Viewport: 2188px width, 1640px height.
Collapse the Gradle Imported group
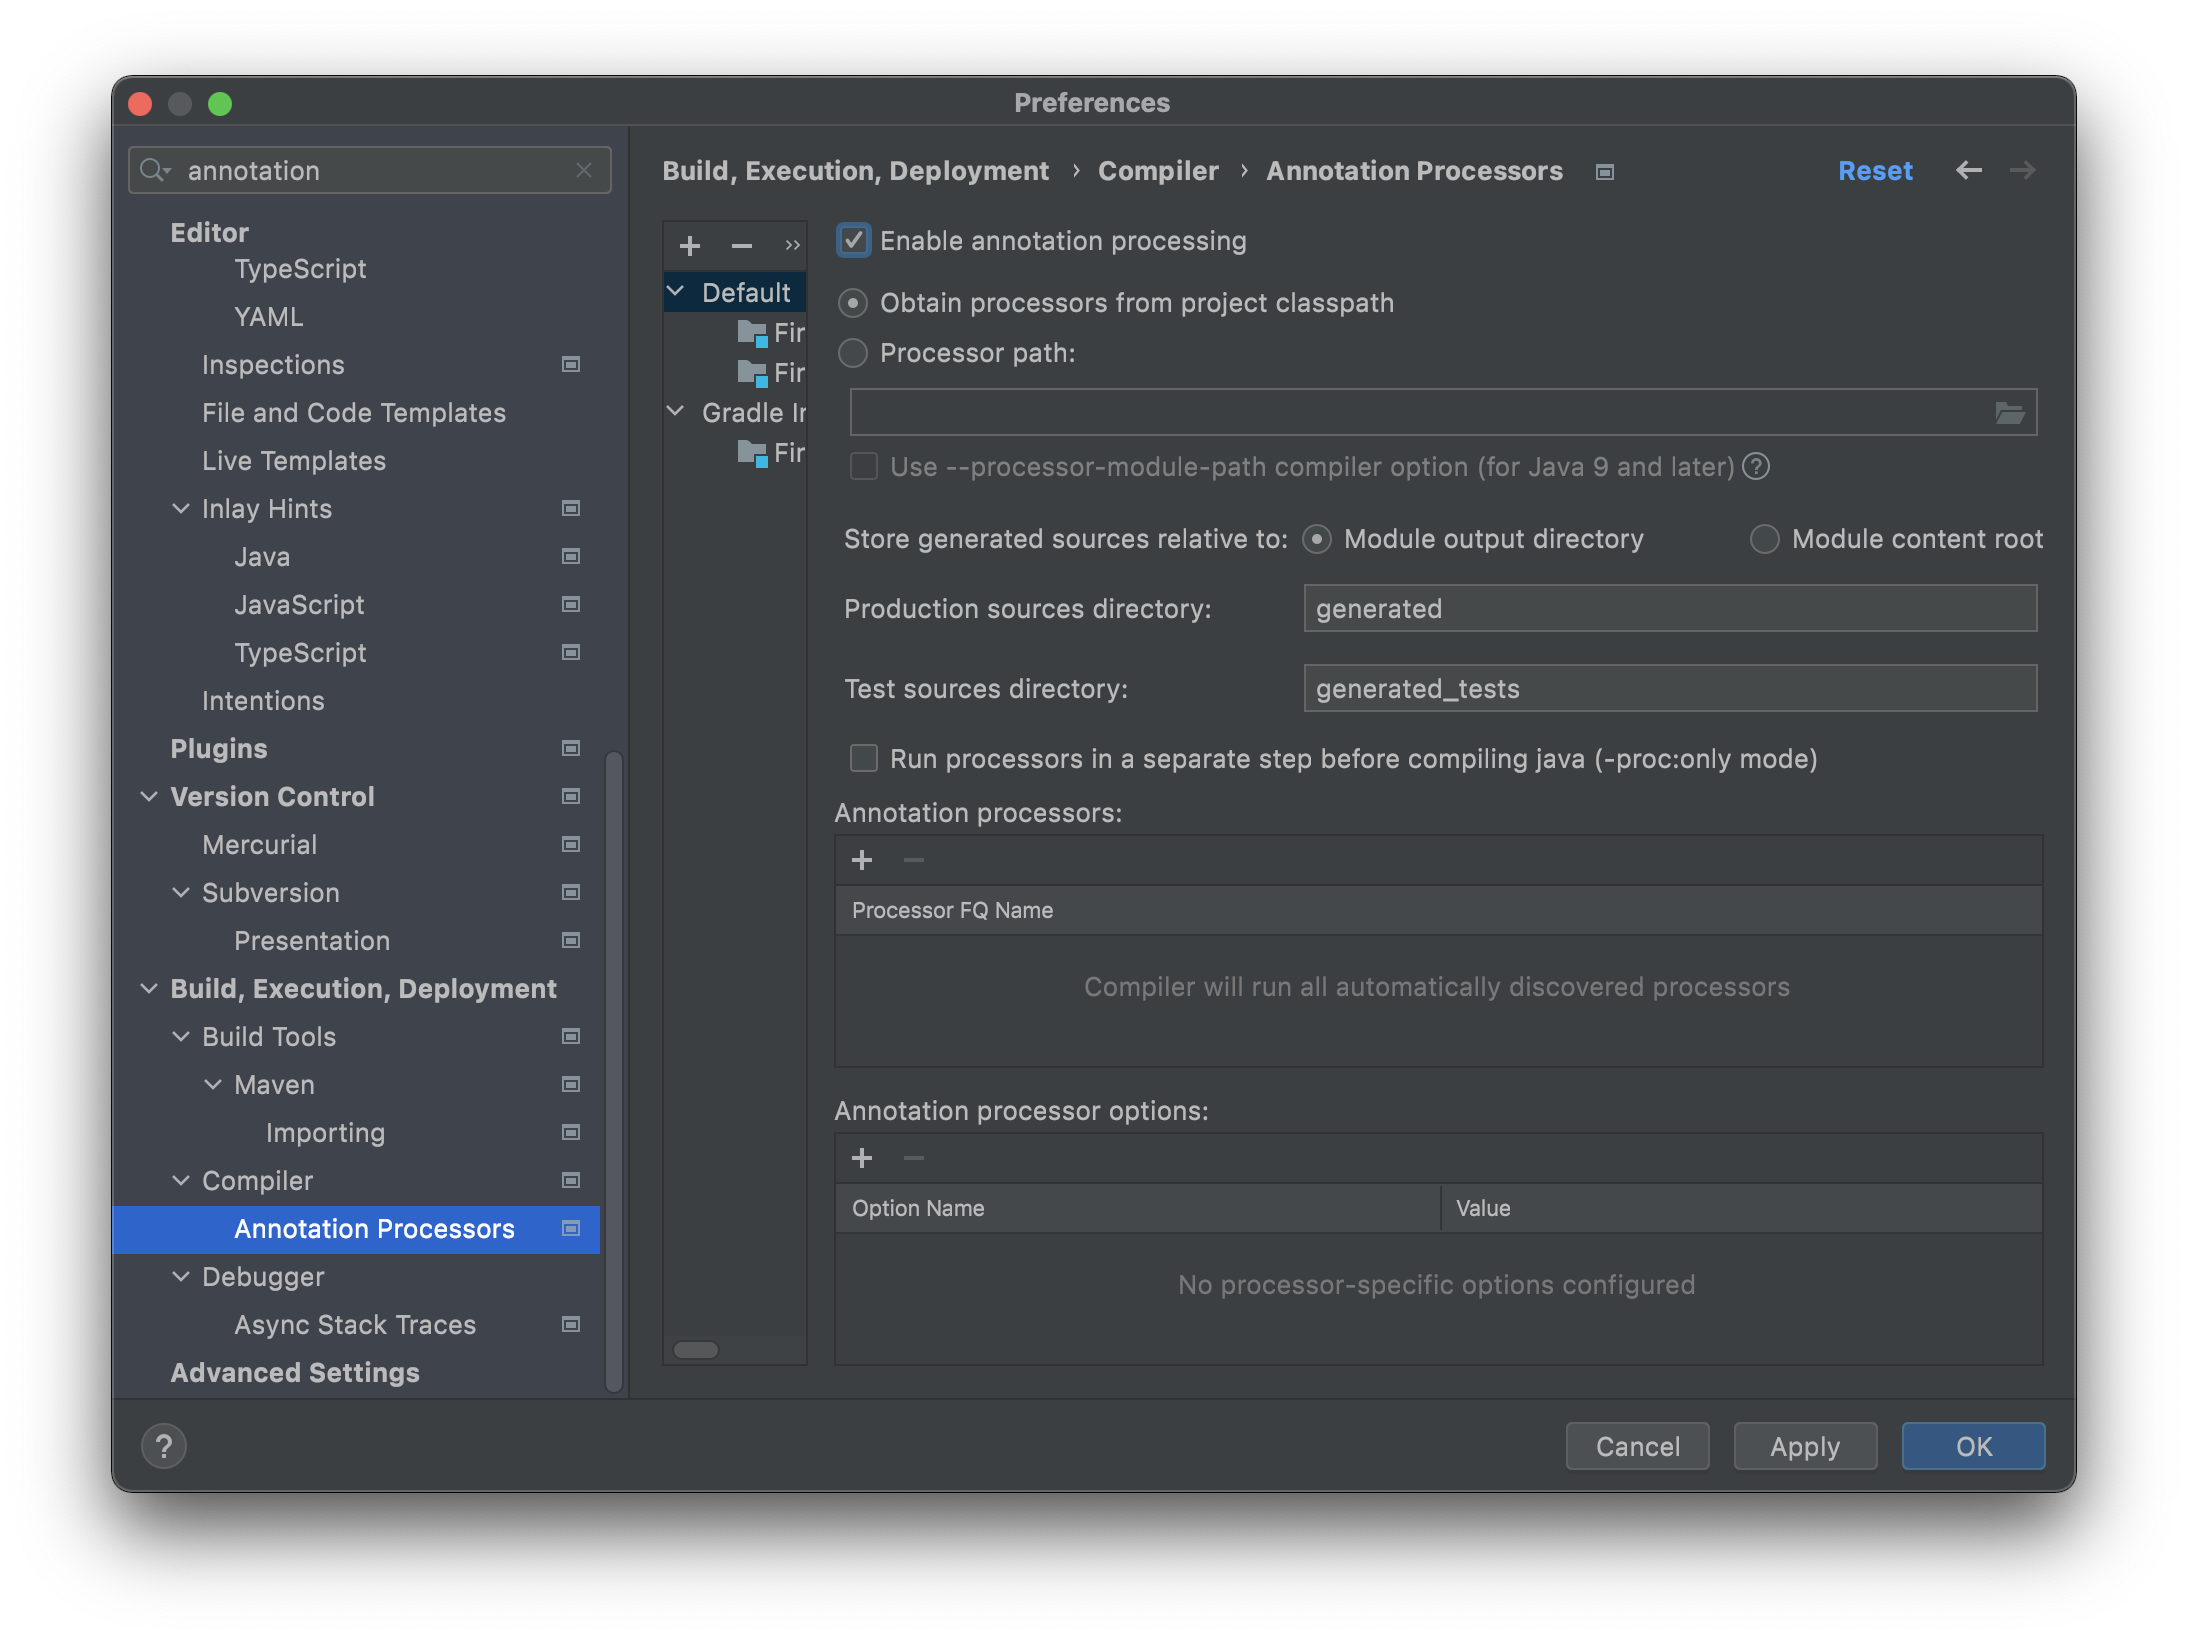tap(674, 412)
